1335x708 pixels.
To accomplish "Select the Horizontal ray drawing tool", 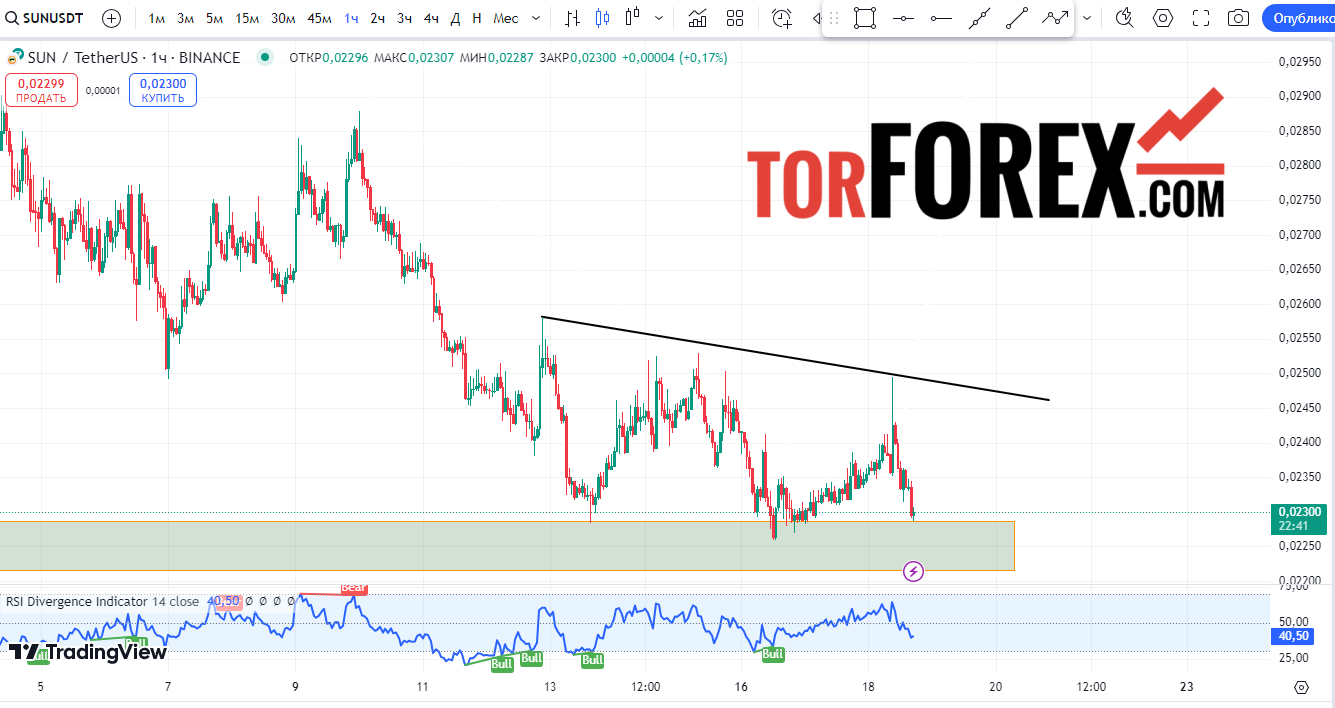I will click(x=941, y=18).
